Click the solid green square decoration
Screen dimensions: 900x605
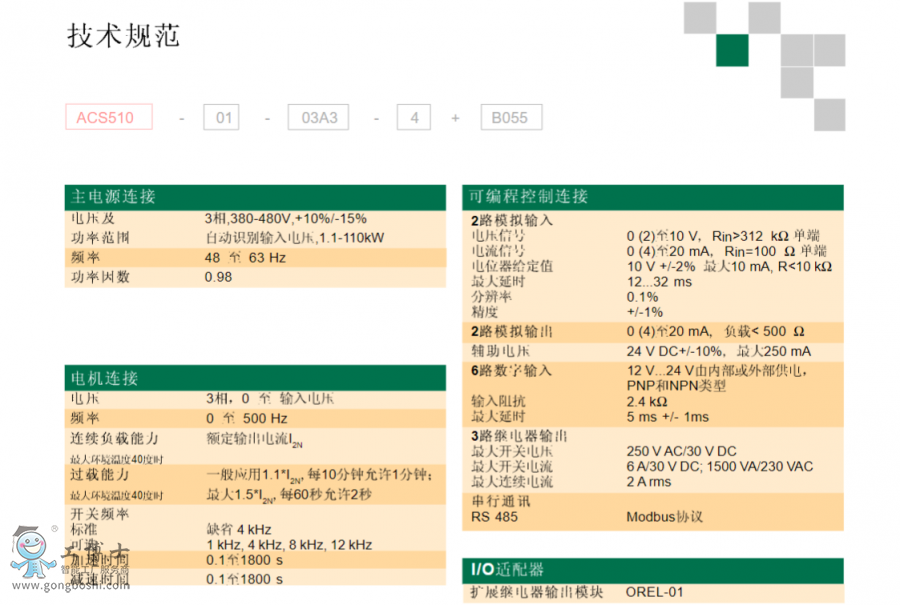[731, 50]
